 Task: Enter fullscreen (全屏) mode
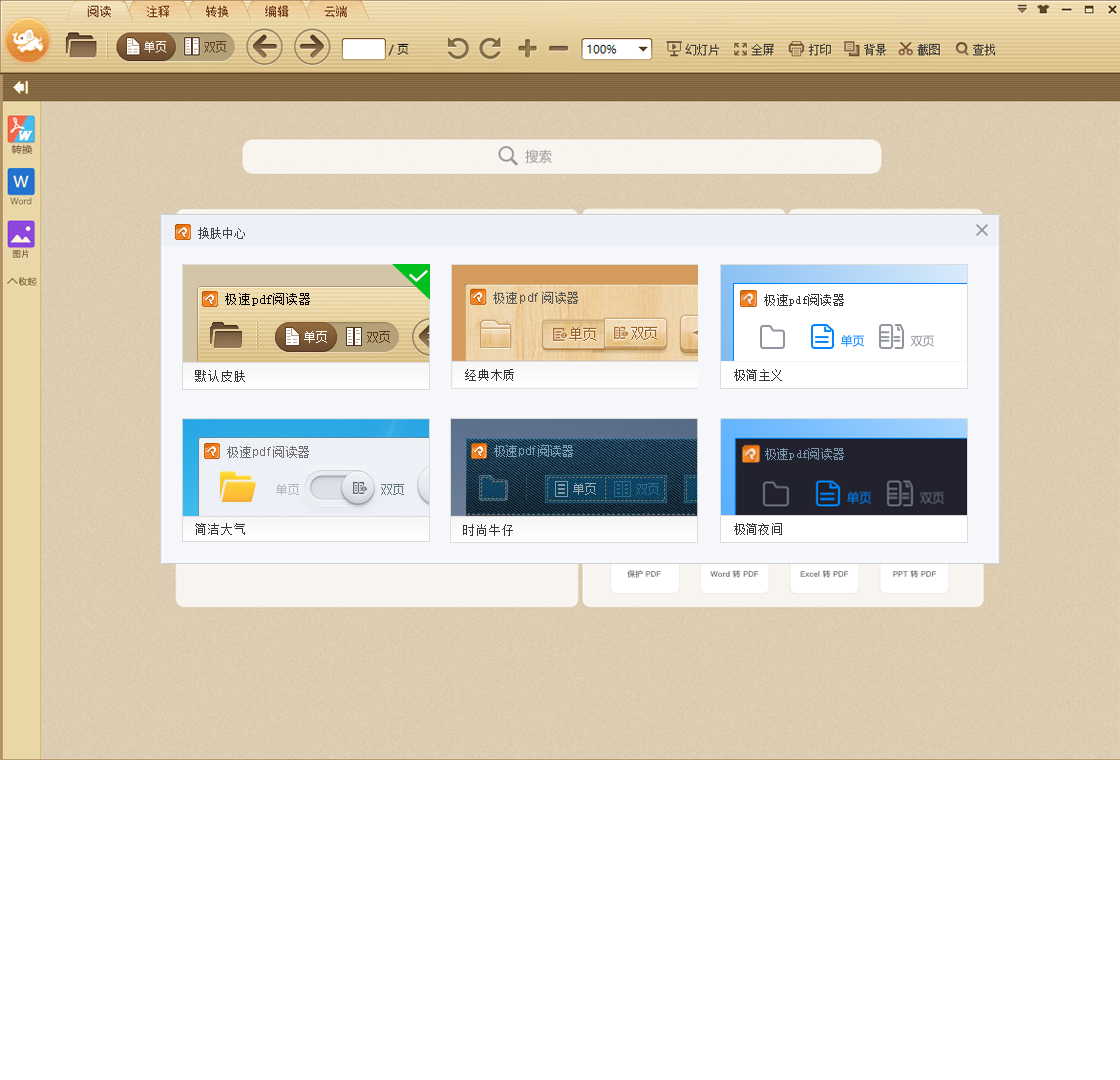click(x=754, y=49)
